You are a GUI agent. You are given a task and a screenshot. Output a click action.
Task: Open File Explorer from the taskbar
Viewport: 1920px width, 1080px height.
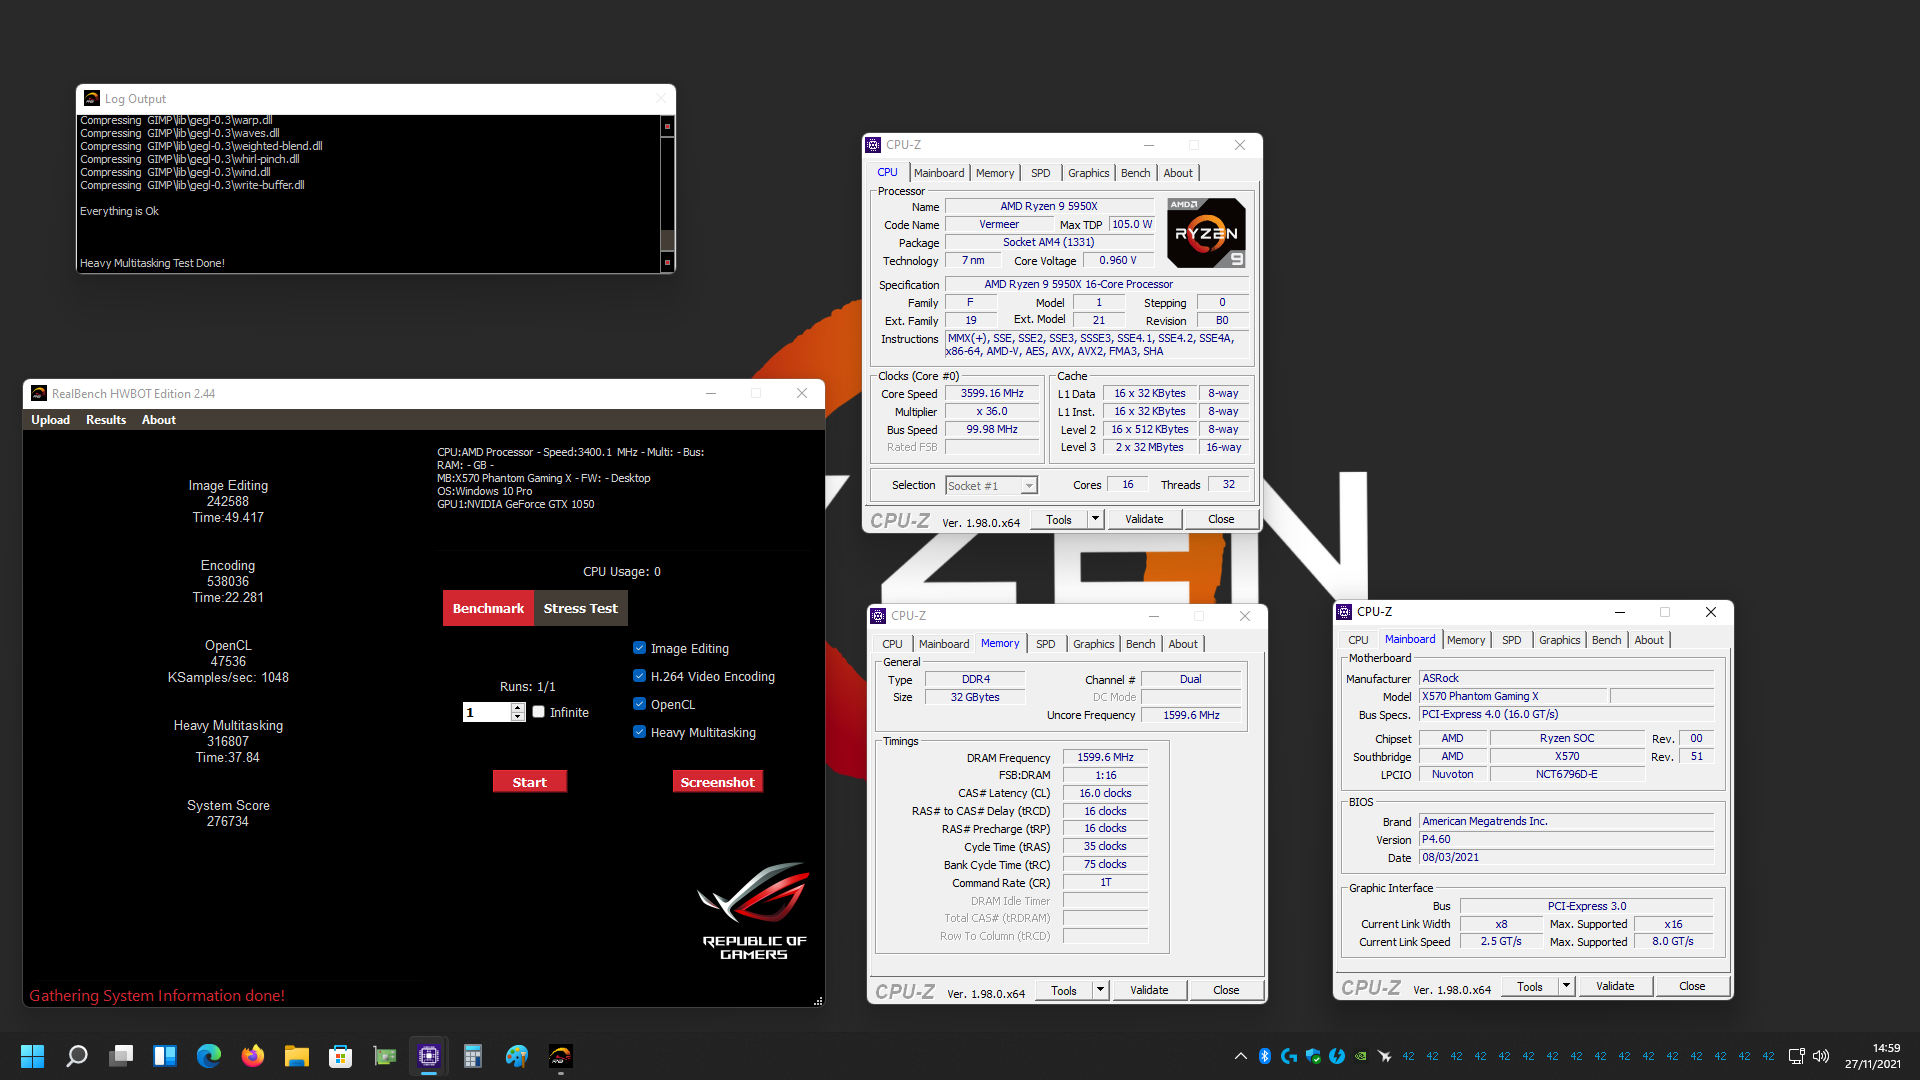point(297,1056)
